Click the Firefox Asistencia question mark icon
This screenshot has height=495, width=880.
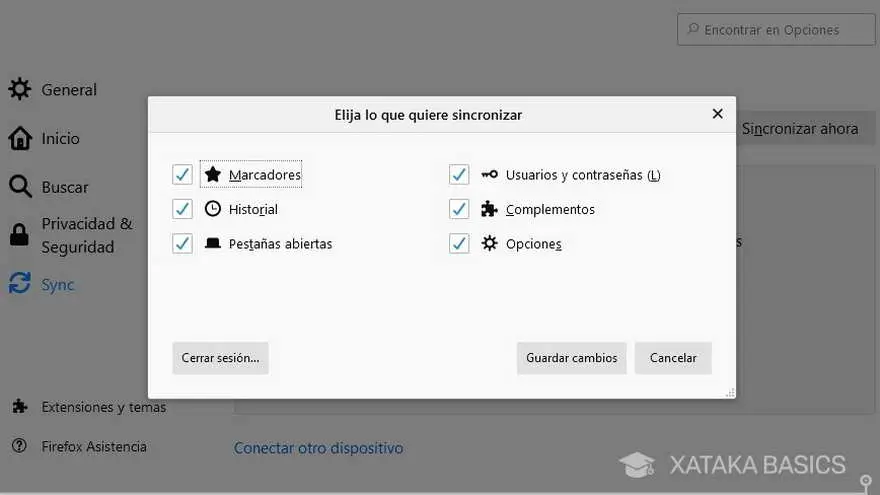(19, 446)
